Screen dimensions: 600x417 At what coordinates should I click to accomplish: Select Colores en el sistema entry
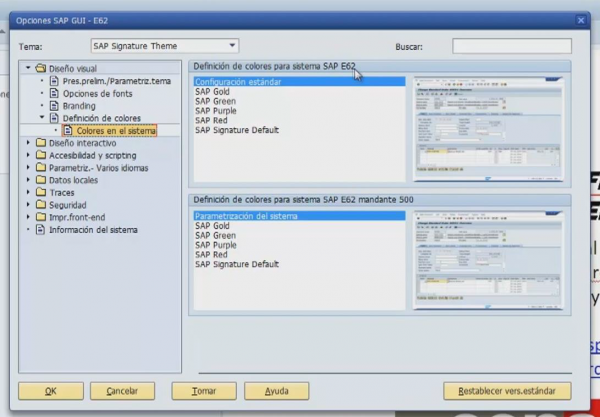pos(116,131)
